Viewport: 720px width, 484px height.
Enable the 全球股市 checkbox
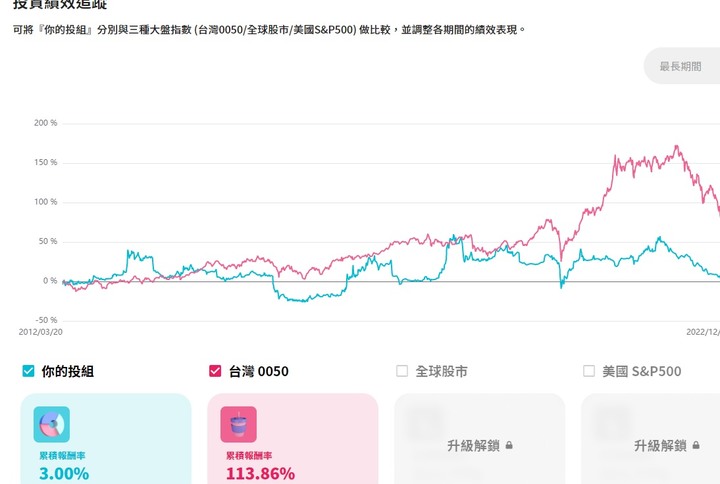coord(402,371)
